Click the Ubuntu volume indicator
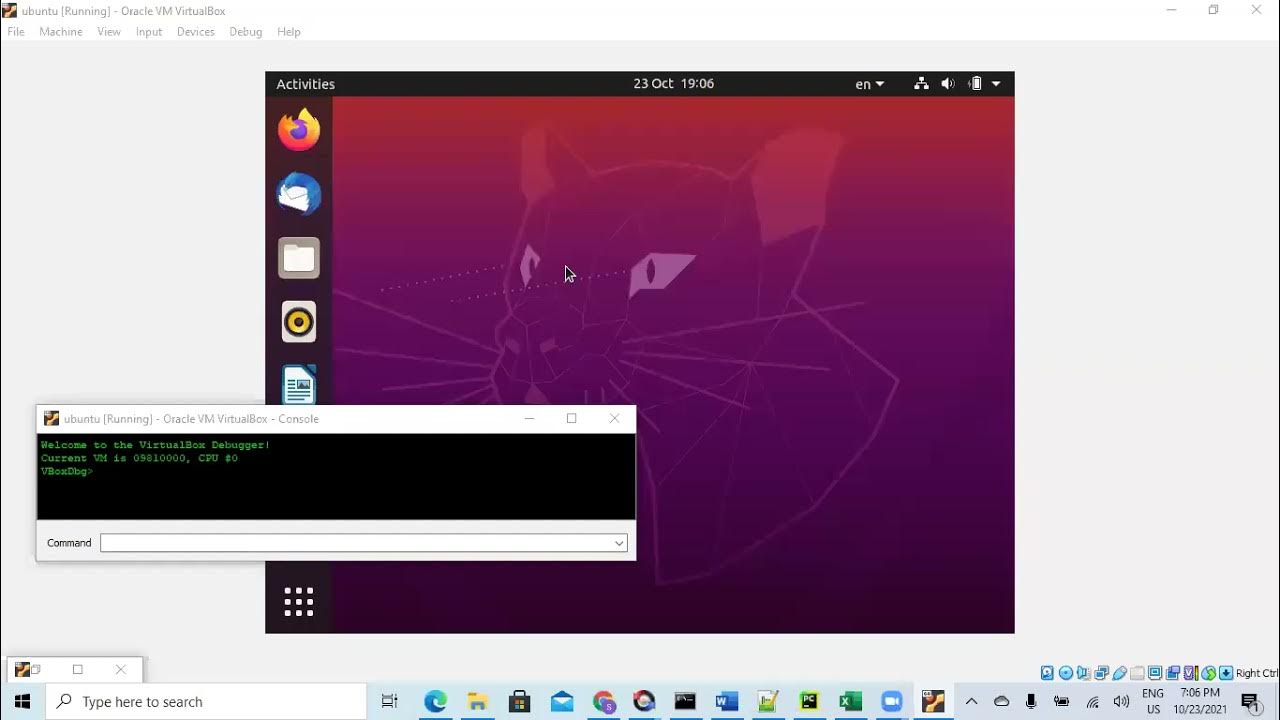The width and height of the screenshot is (1280, 720). click(x=947, y=84)
